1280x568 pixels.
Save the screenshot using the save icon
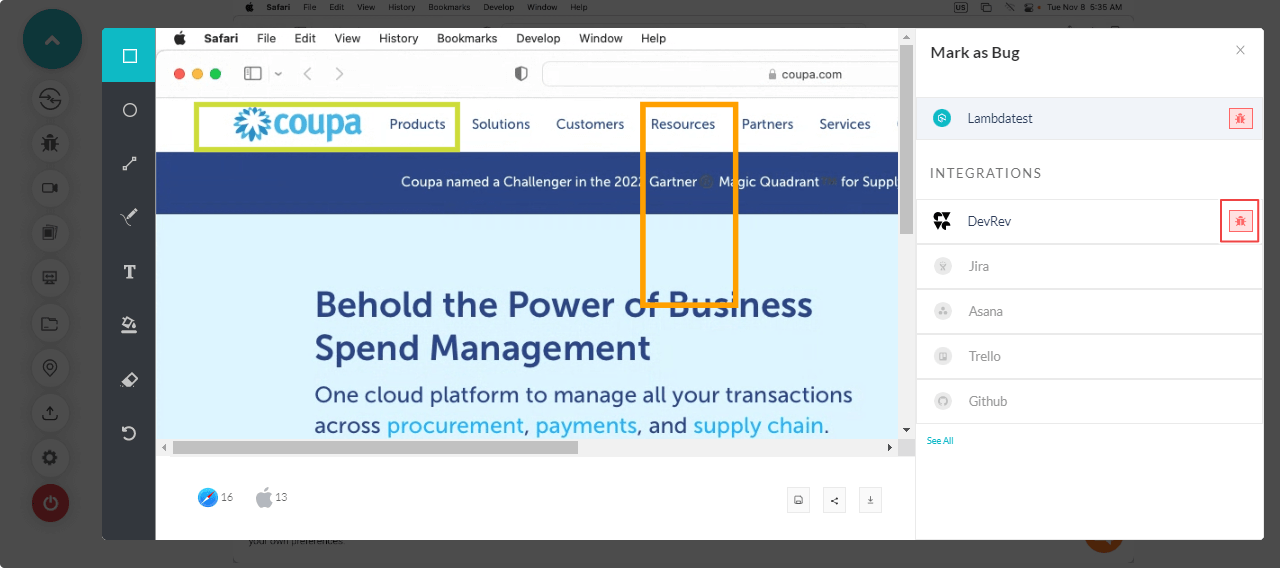click(798, 501)
